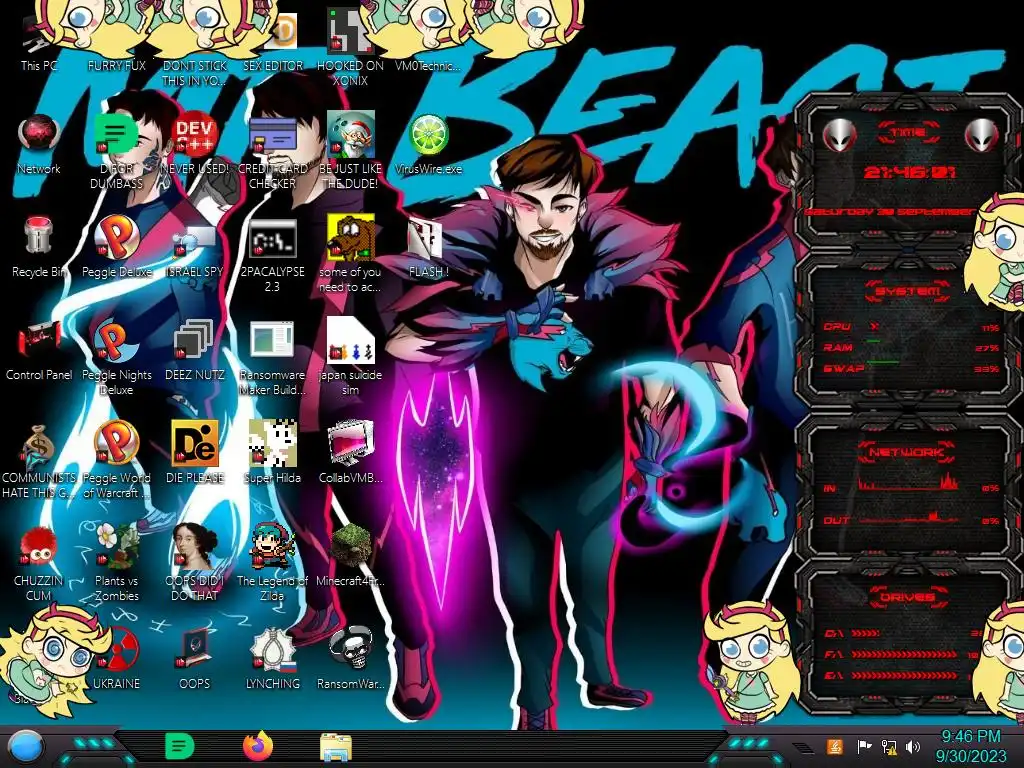Open the Super Hilda game icon

point(272,453)
